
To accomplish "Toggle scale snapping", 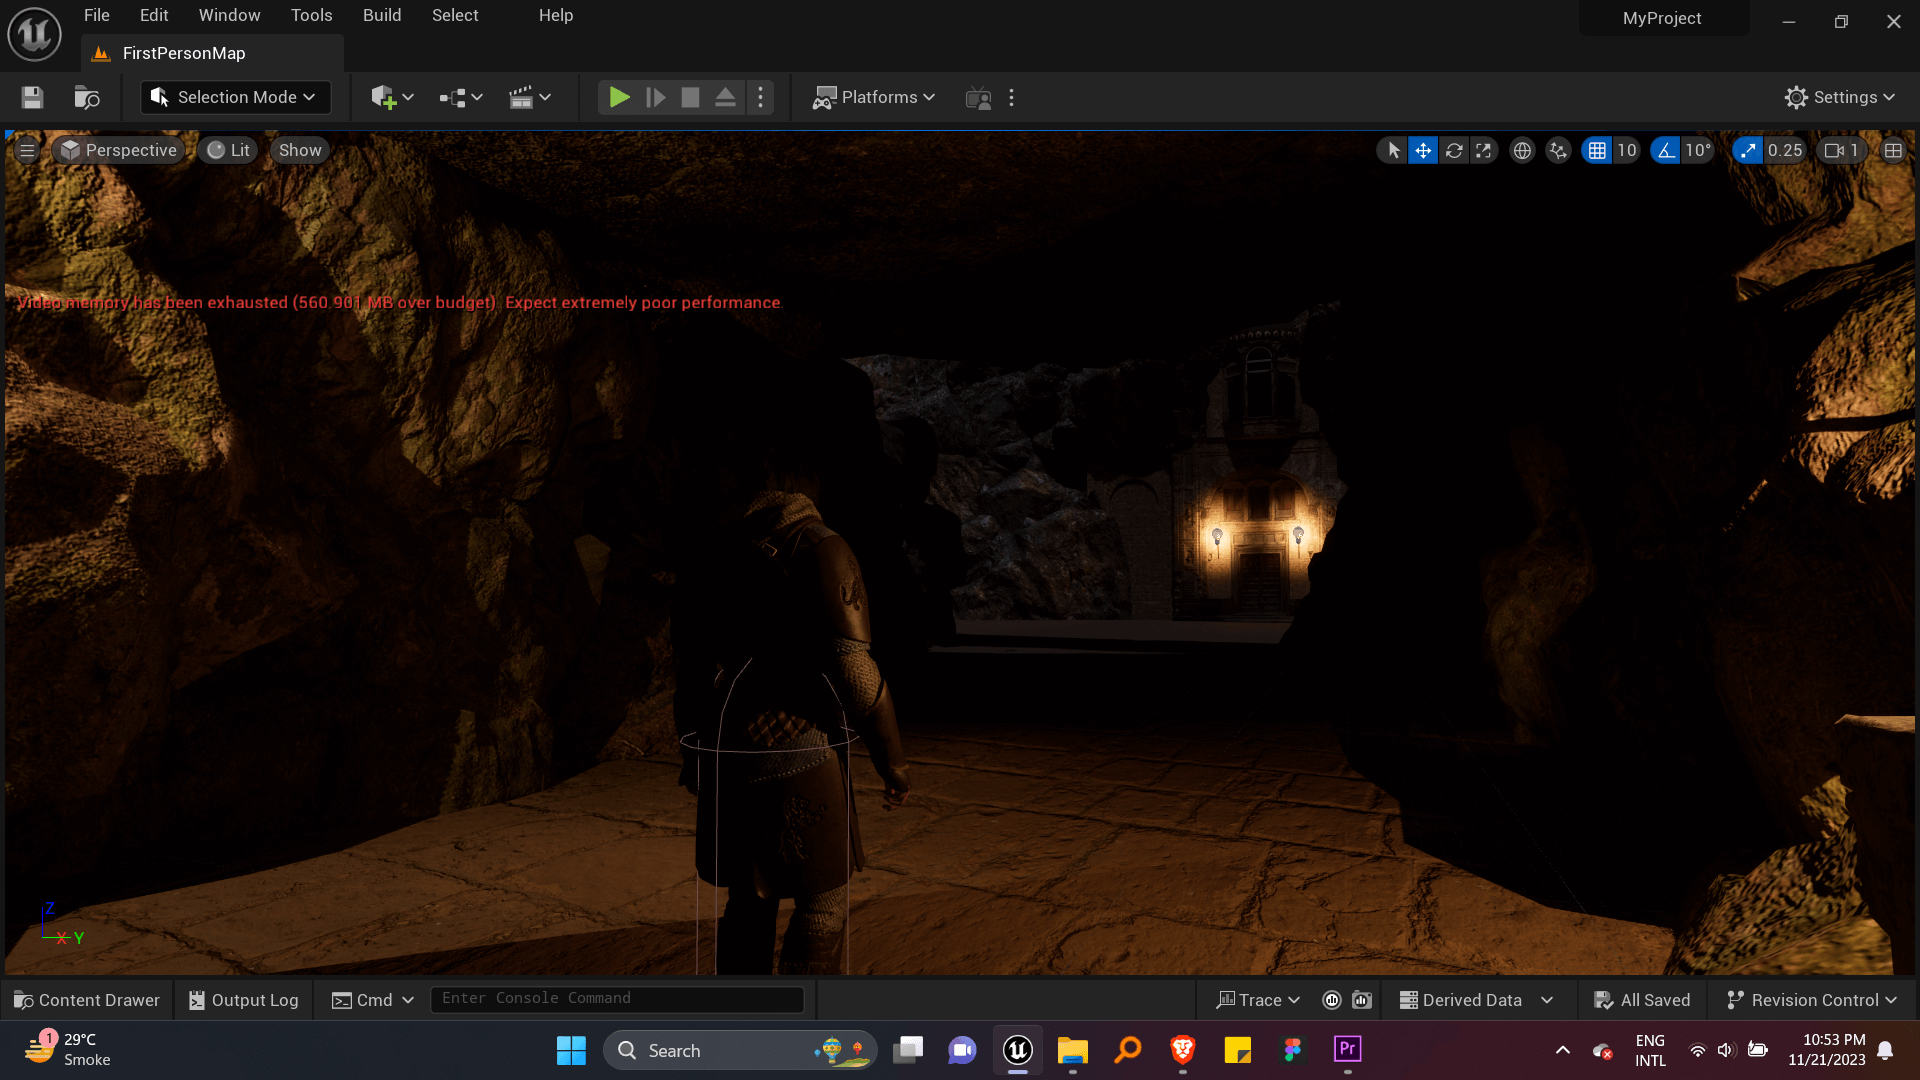I will pyautogui.click(x=1747, y=150).
